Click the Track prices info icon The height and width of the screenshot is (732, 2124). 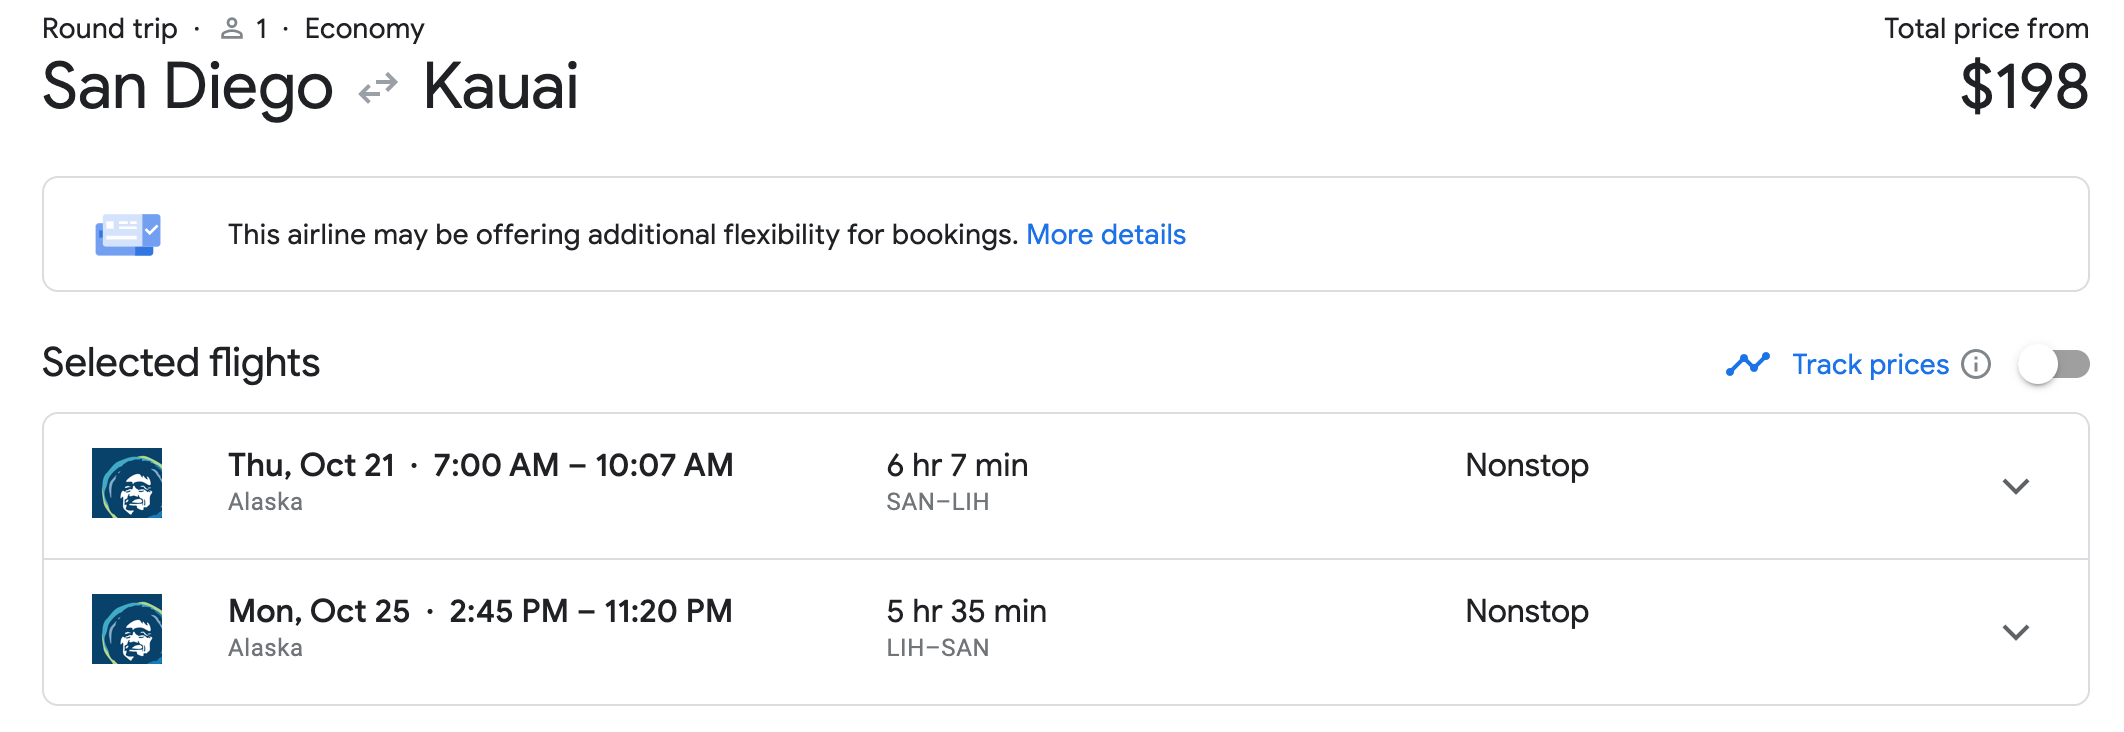pyautogui.click(x=1975, y=364)
